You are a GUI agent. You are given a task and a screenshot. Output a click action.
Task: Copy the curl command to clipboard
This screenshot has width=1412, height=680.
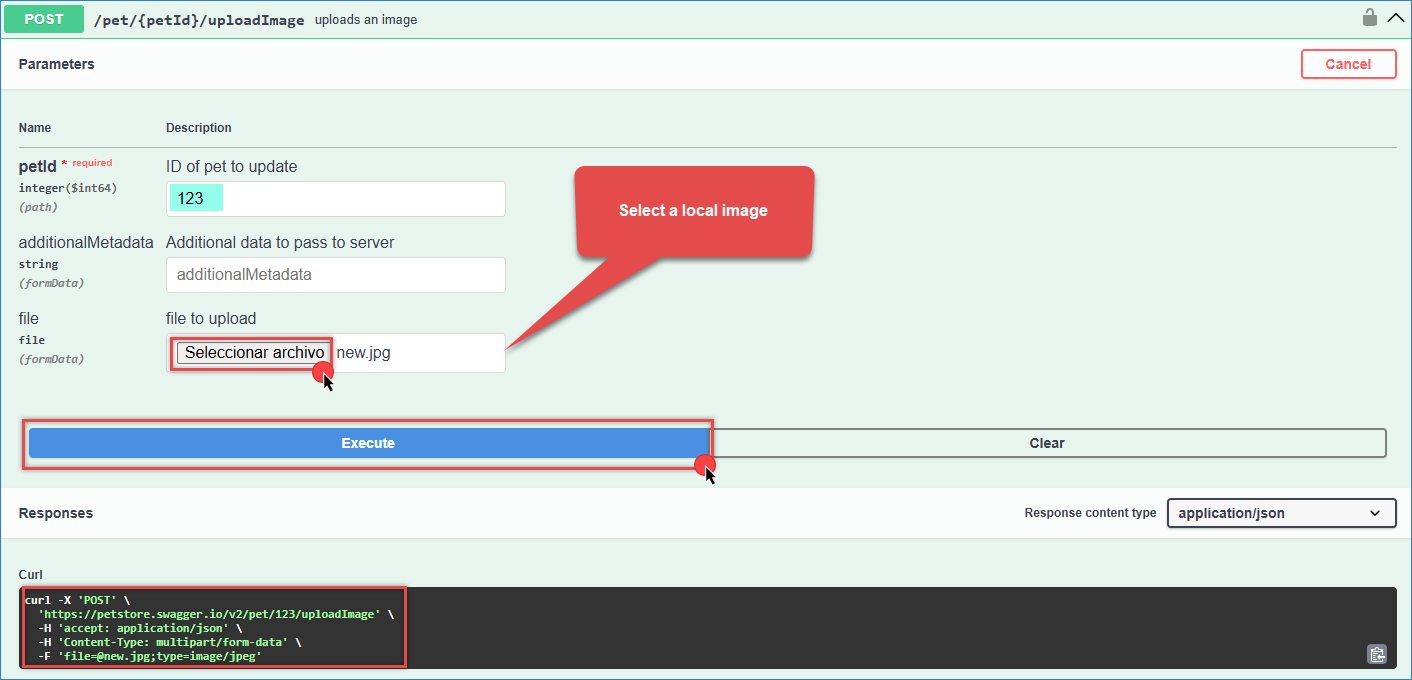pos(1377,654)
